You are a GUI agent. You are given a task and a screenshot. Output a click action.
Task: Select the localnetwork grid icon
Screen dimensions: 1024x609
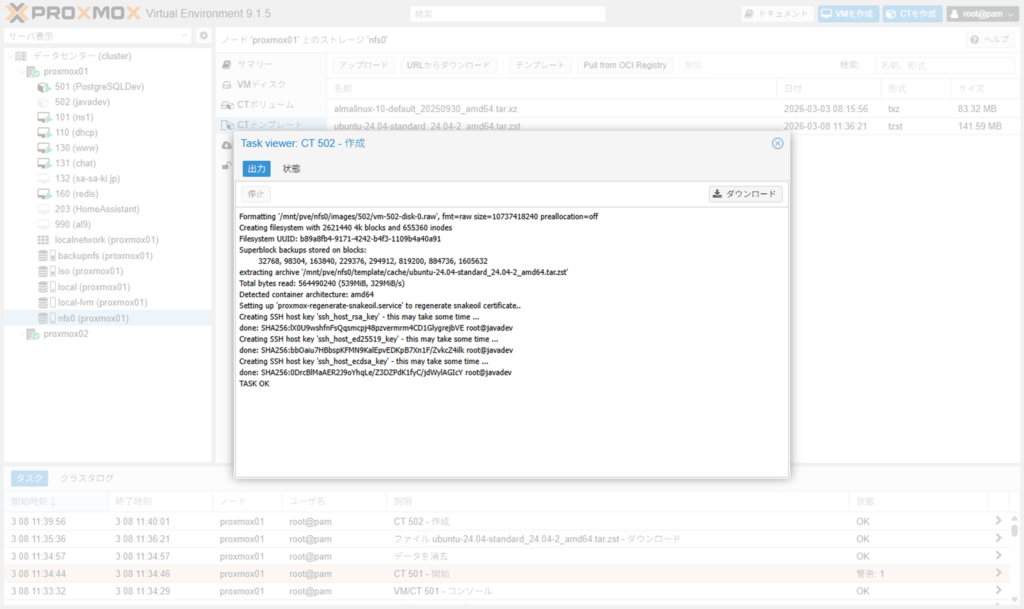pos(44,240)
